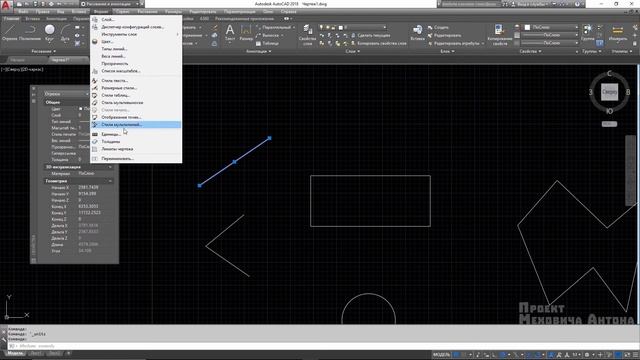The height and width of the screenshot is (360, 640).
Task: Open Рисование и аннотации workspace dropdown
Action: click(x=111, y=4)
